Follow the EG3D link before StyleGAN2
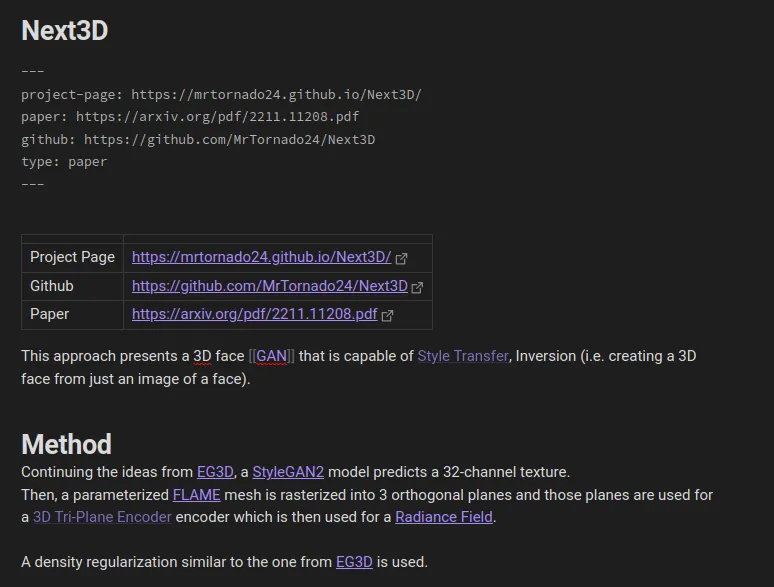 [215, 472]
